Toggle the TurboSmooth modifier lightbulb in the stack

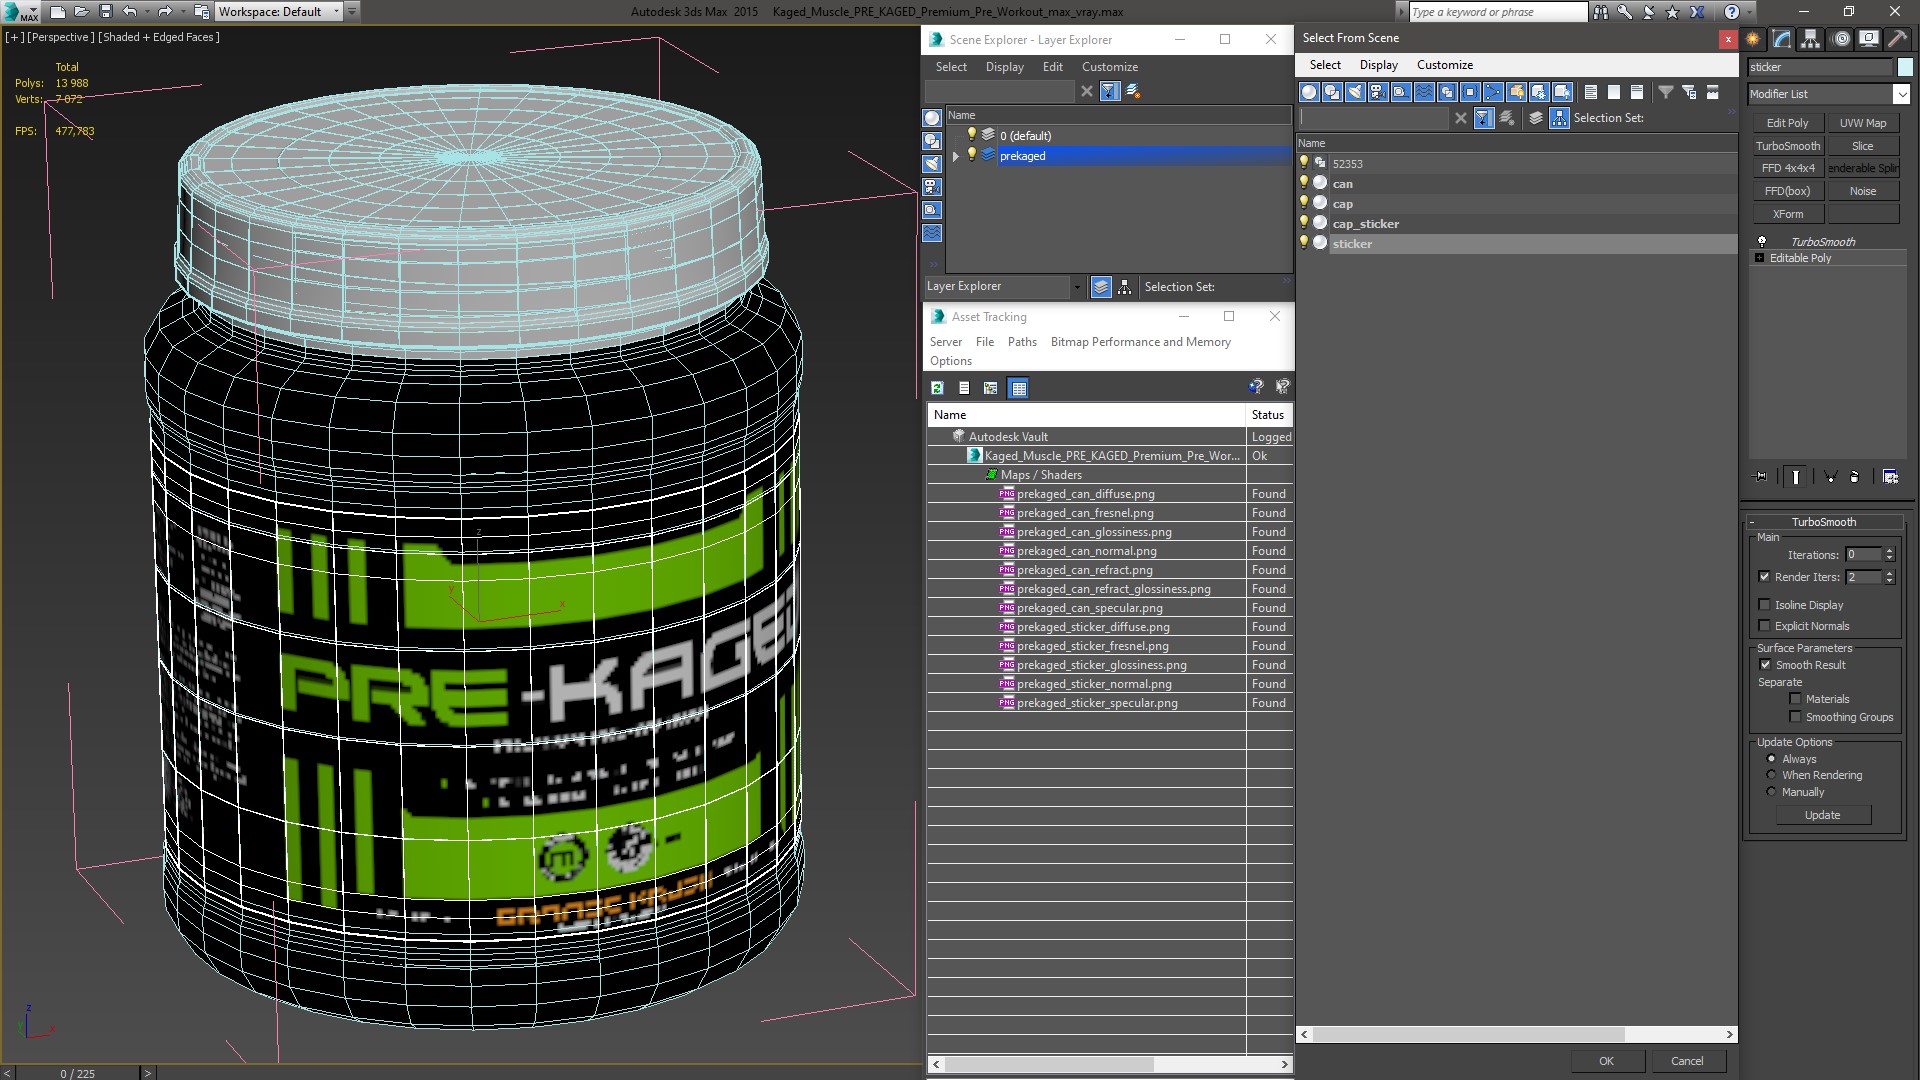[1762, 242]
